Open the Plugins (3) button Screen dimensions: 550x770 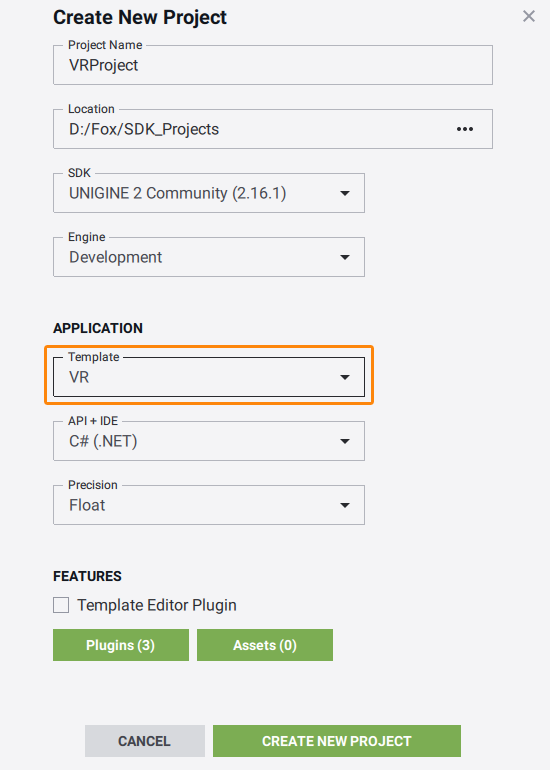121,645
